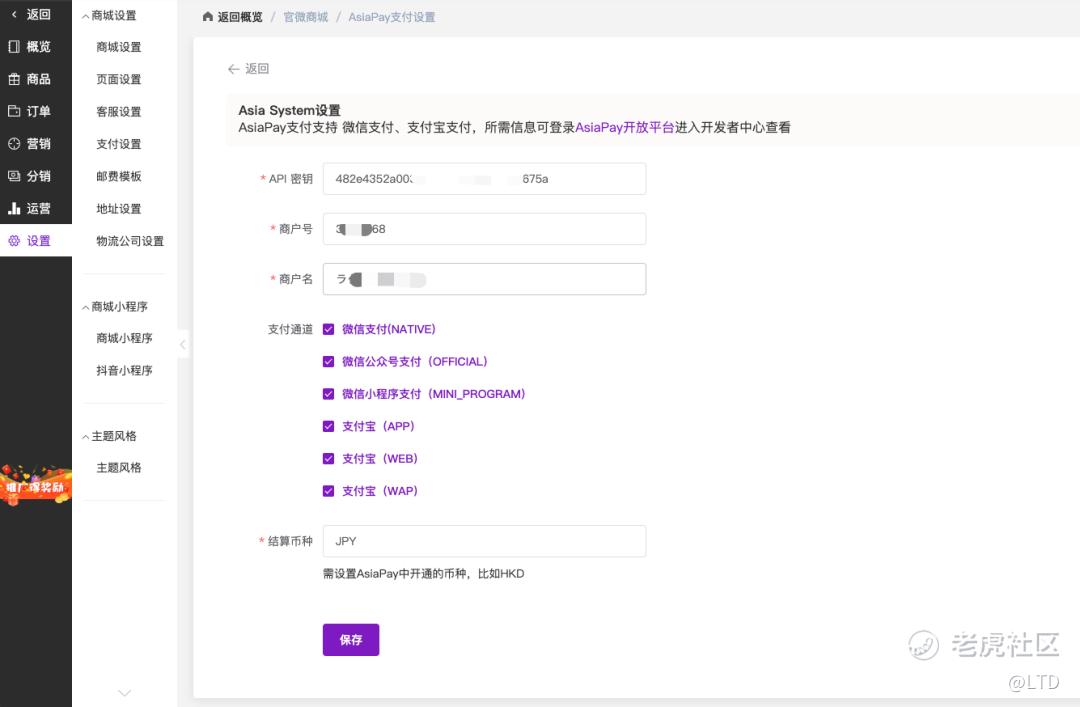Click the down chevron at submenu bottom
Screen dimensions: 1080x707
[x=124, y=693]
